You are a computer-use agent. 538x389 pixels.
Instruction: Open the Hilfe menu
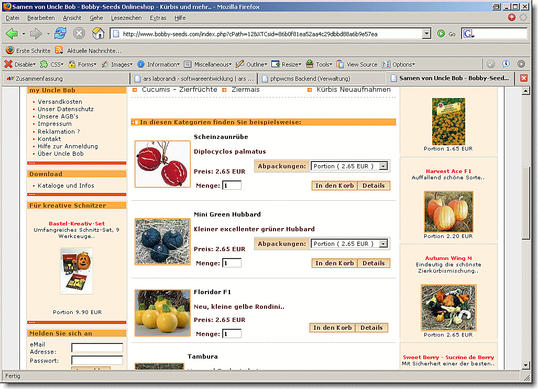coord(180,18)
